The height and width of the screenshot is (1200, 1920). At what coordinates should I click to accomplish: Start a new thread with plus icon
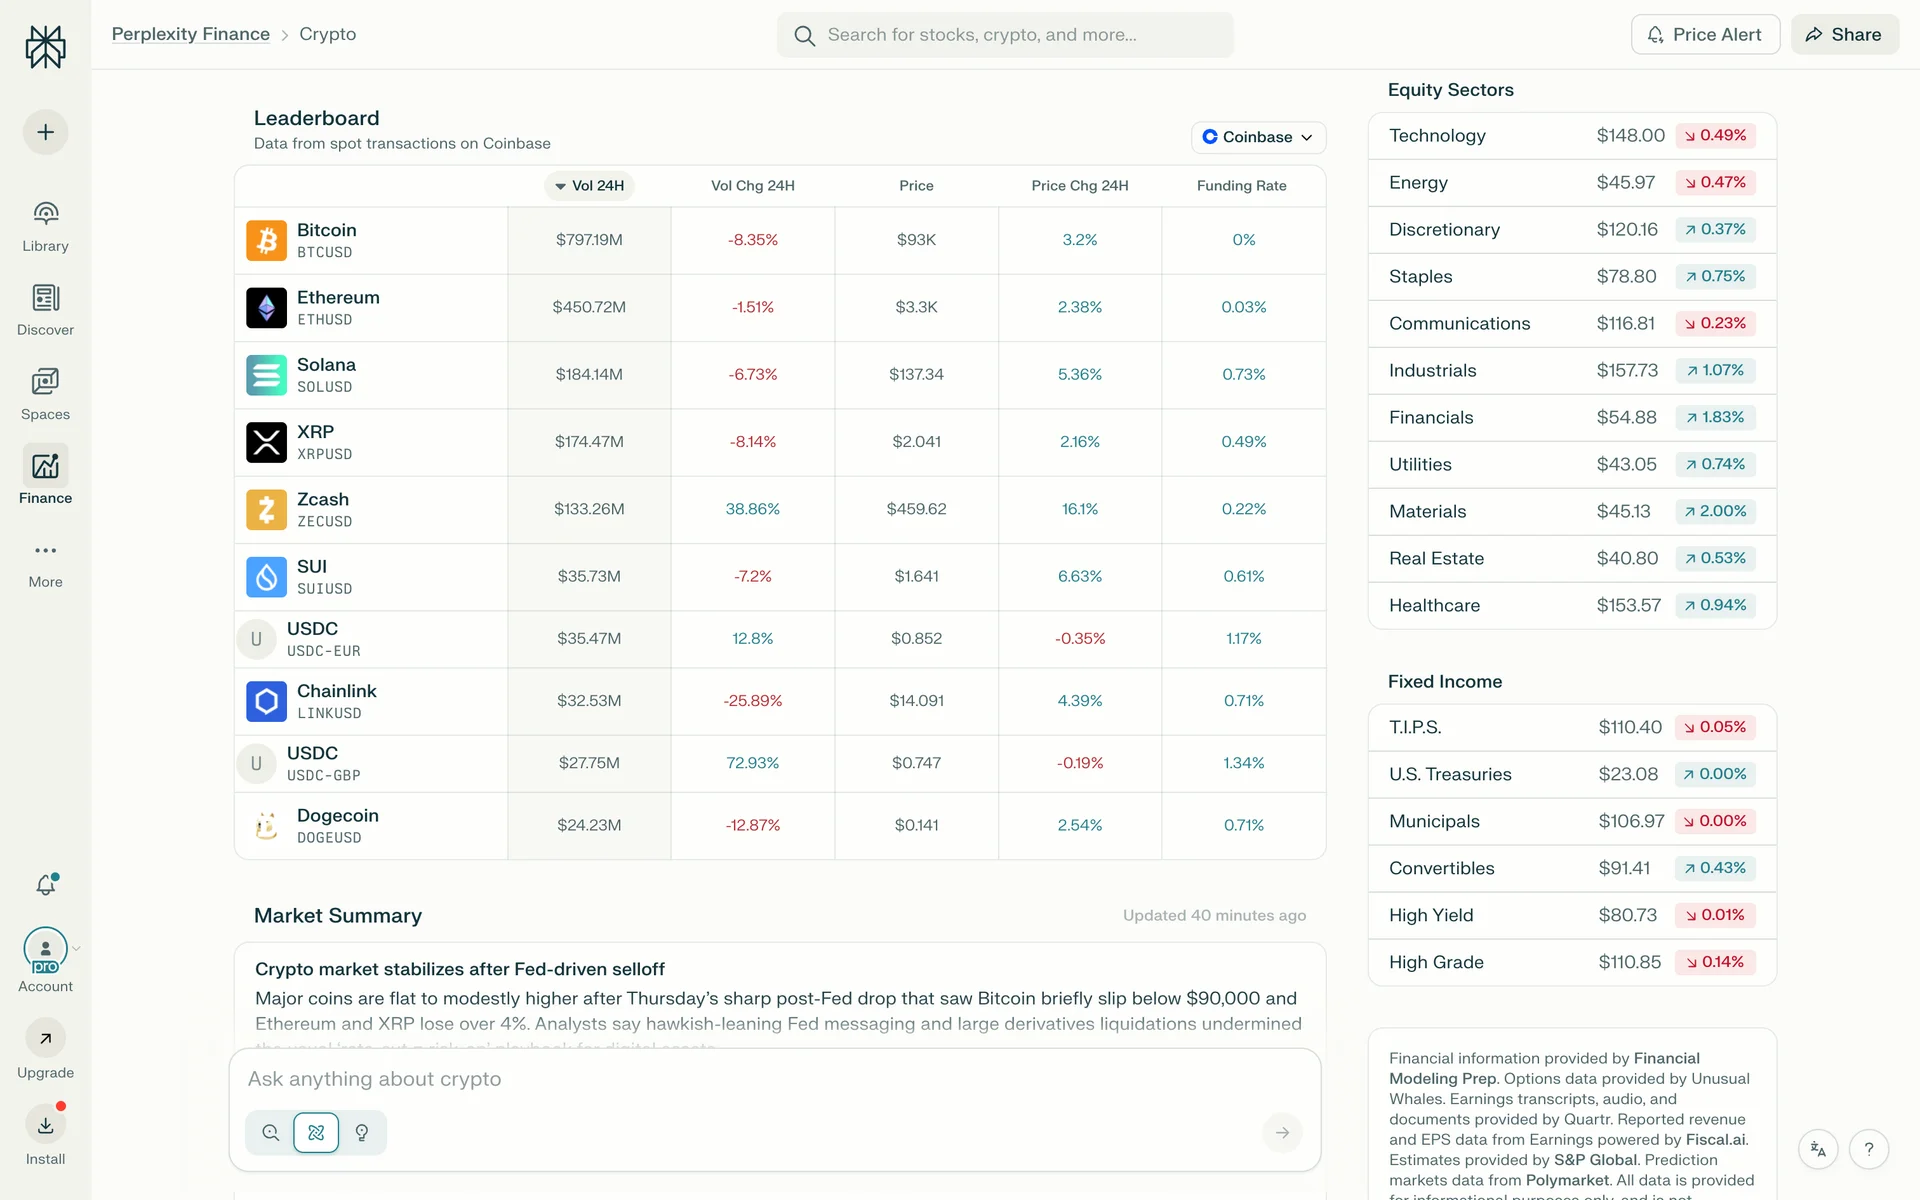click(x=45, y=132)
